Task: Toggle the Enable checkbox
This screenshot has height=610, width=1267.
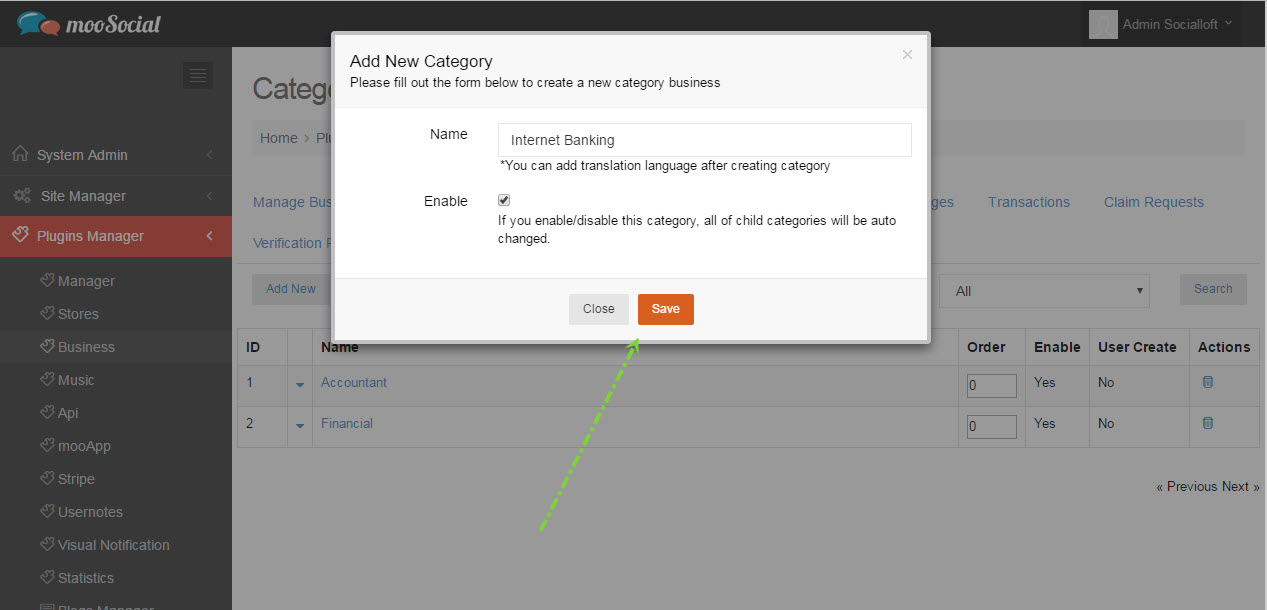Action: [x=504, y=200]
